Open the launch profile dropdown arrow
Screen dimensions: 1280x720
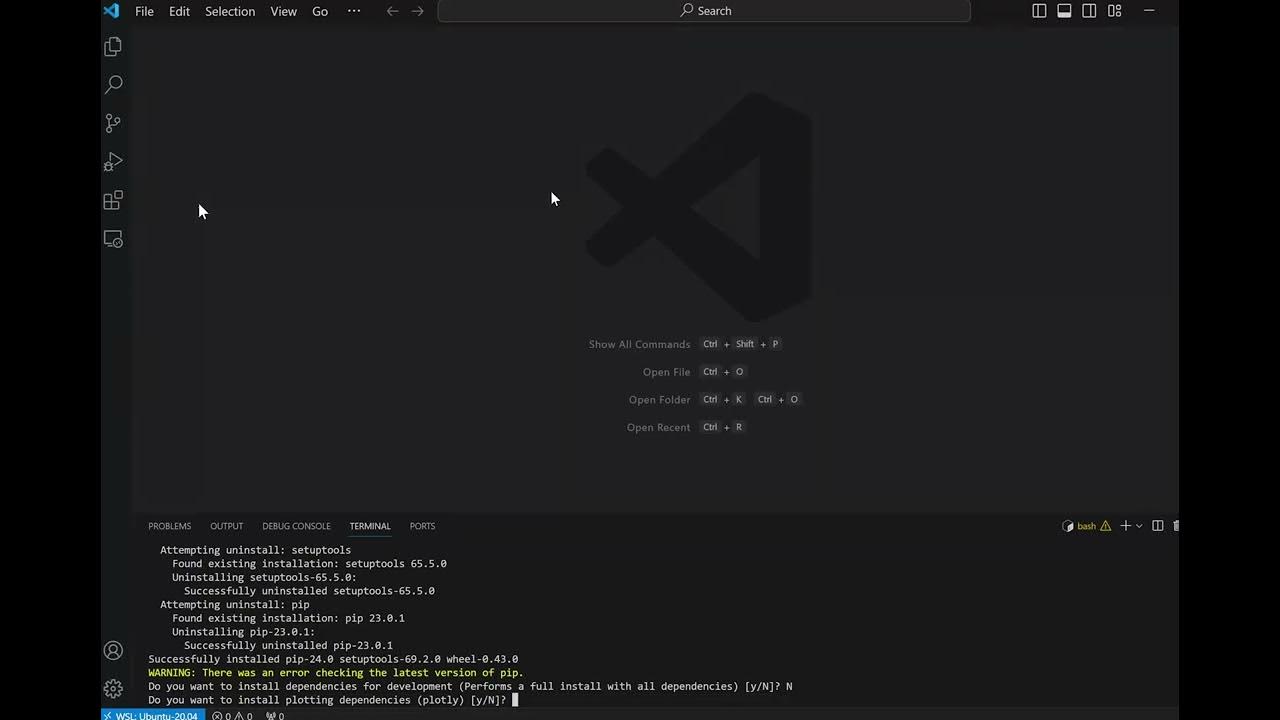[1139, 526]
